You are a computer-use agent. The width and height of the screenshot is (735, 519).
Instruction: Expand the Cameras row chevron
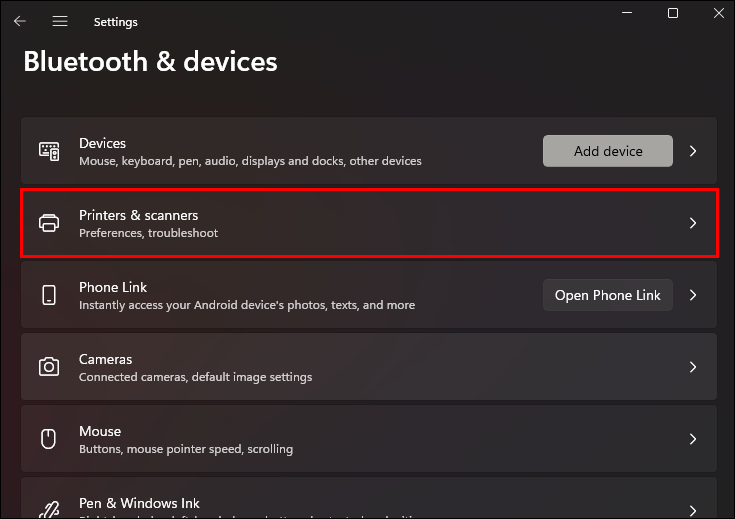[x=693, y=367]
